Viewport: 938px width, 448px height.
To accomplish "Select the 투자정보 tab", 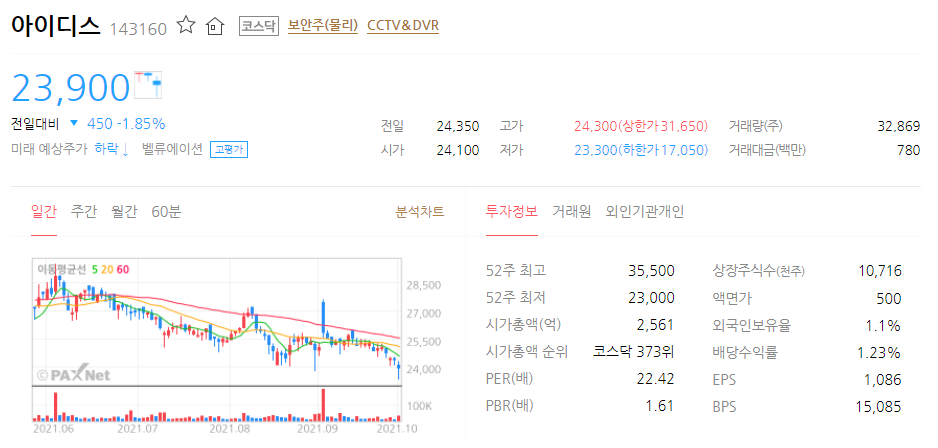I will coord(511,211).
